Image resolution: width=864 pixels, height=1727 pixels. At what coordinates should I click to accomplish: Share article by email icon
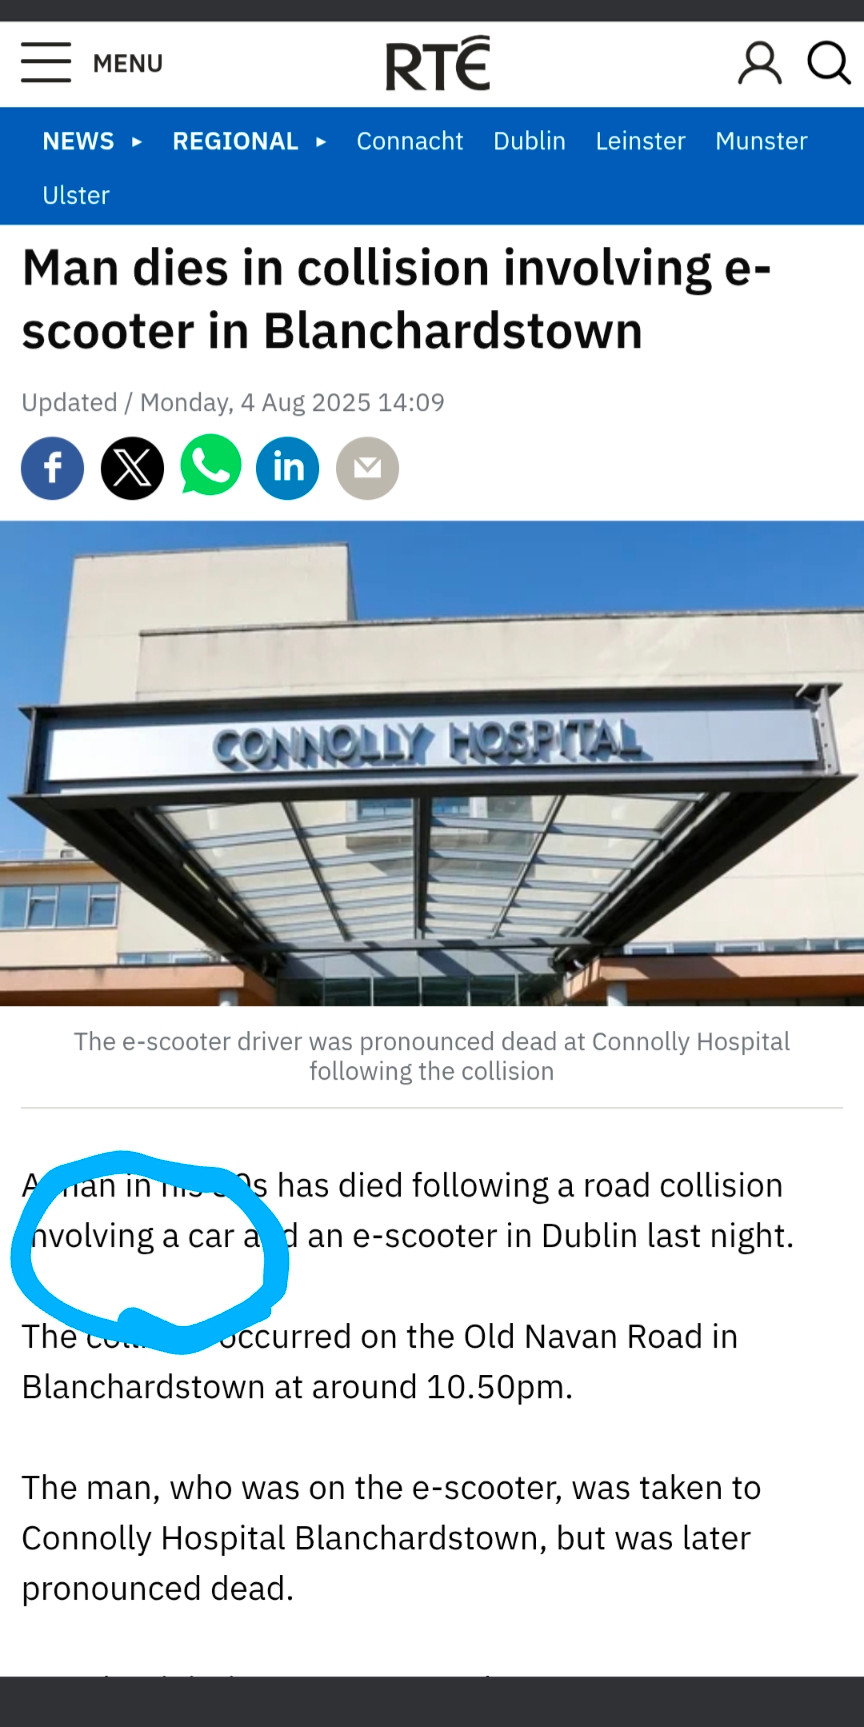point(367,468)
